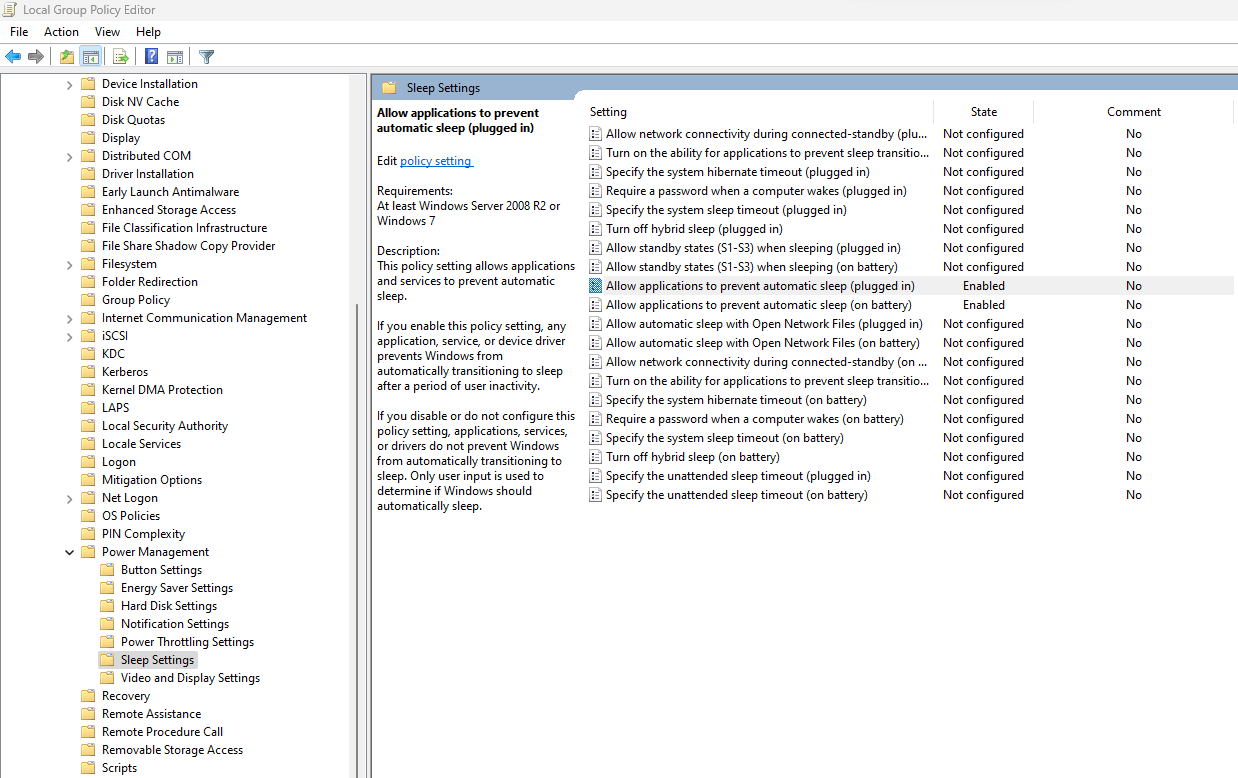The height and width of the screenshot is (778, 1238).
Task: Select 'Specify the unattended sleep timeout (plugged in)'
Action: click(x=738, y=476)
